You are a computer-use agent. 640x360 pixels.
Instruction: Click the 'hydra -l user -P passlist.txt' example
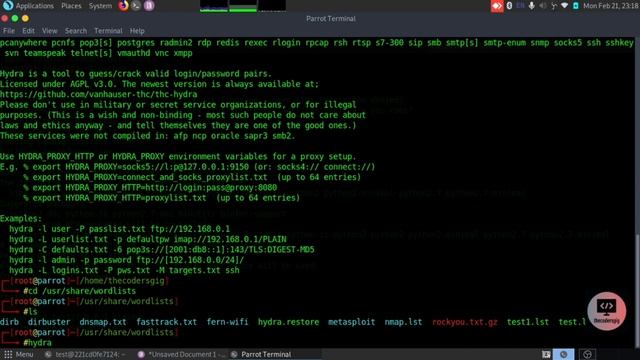coord(119,229)
